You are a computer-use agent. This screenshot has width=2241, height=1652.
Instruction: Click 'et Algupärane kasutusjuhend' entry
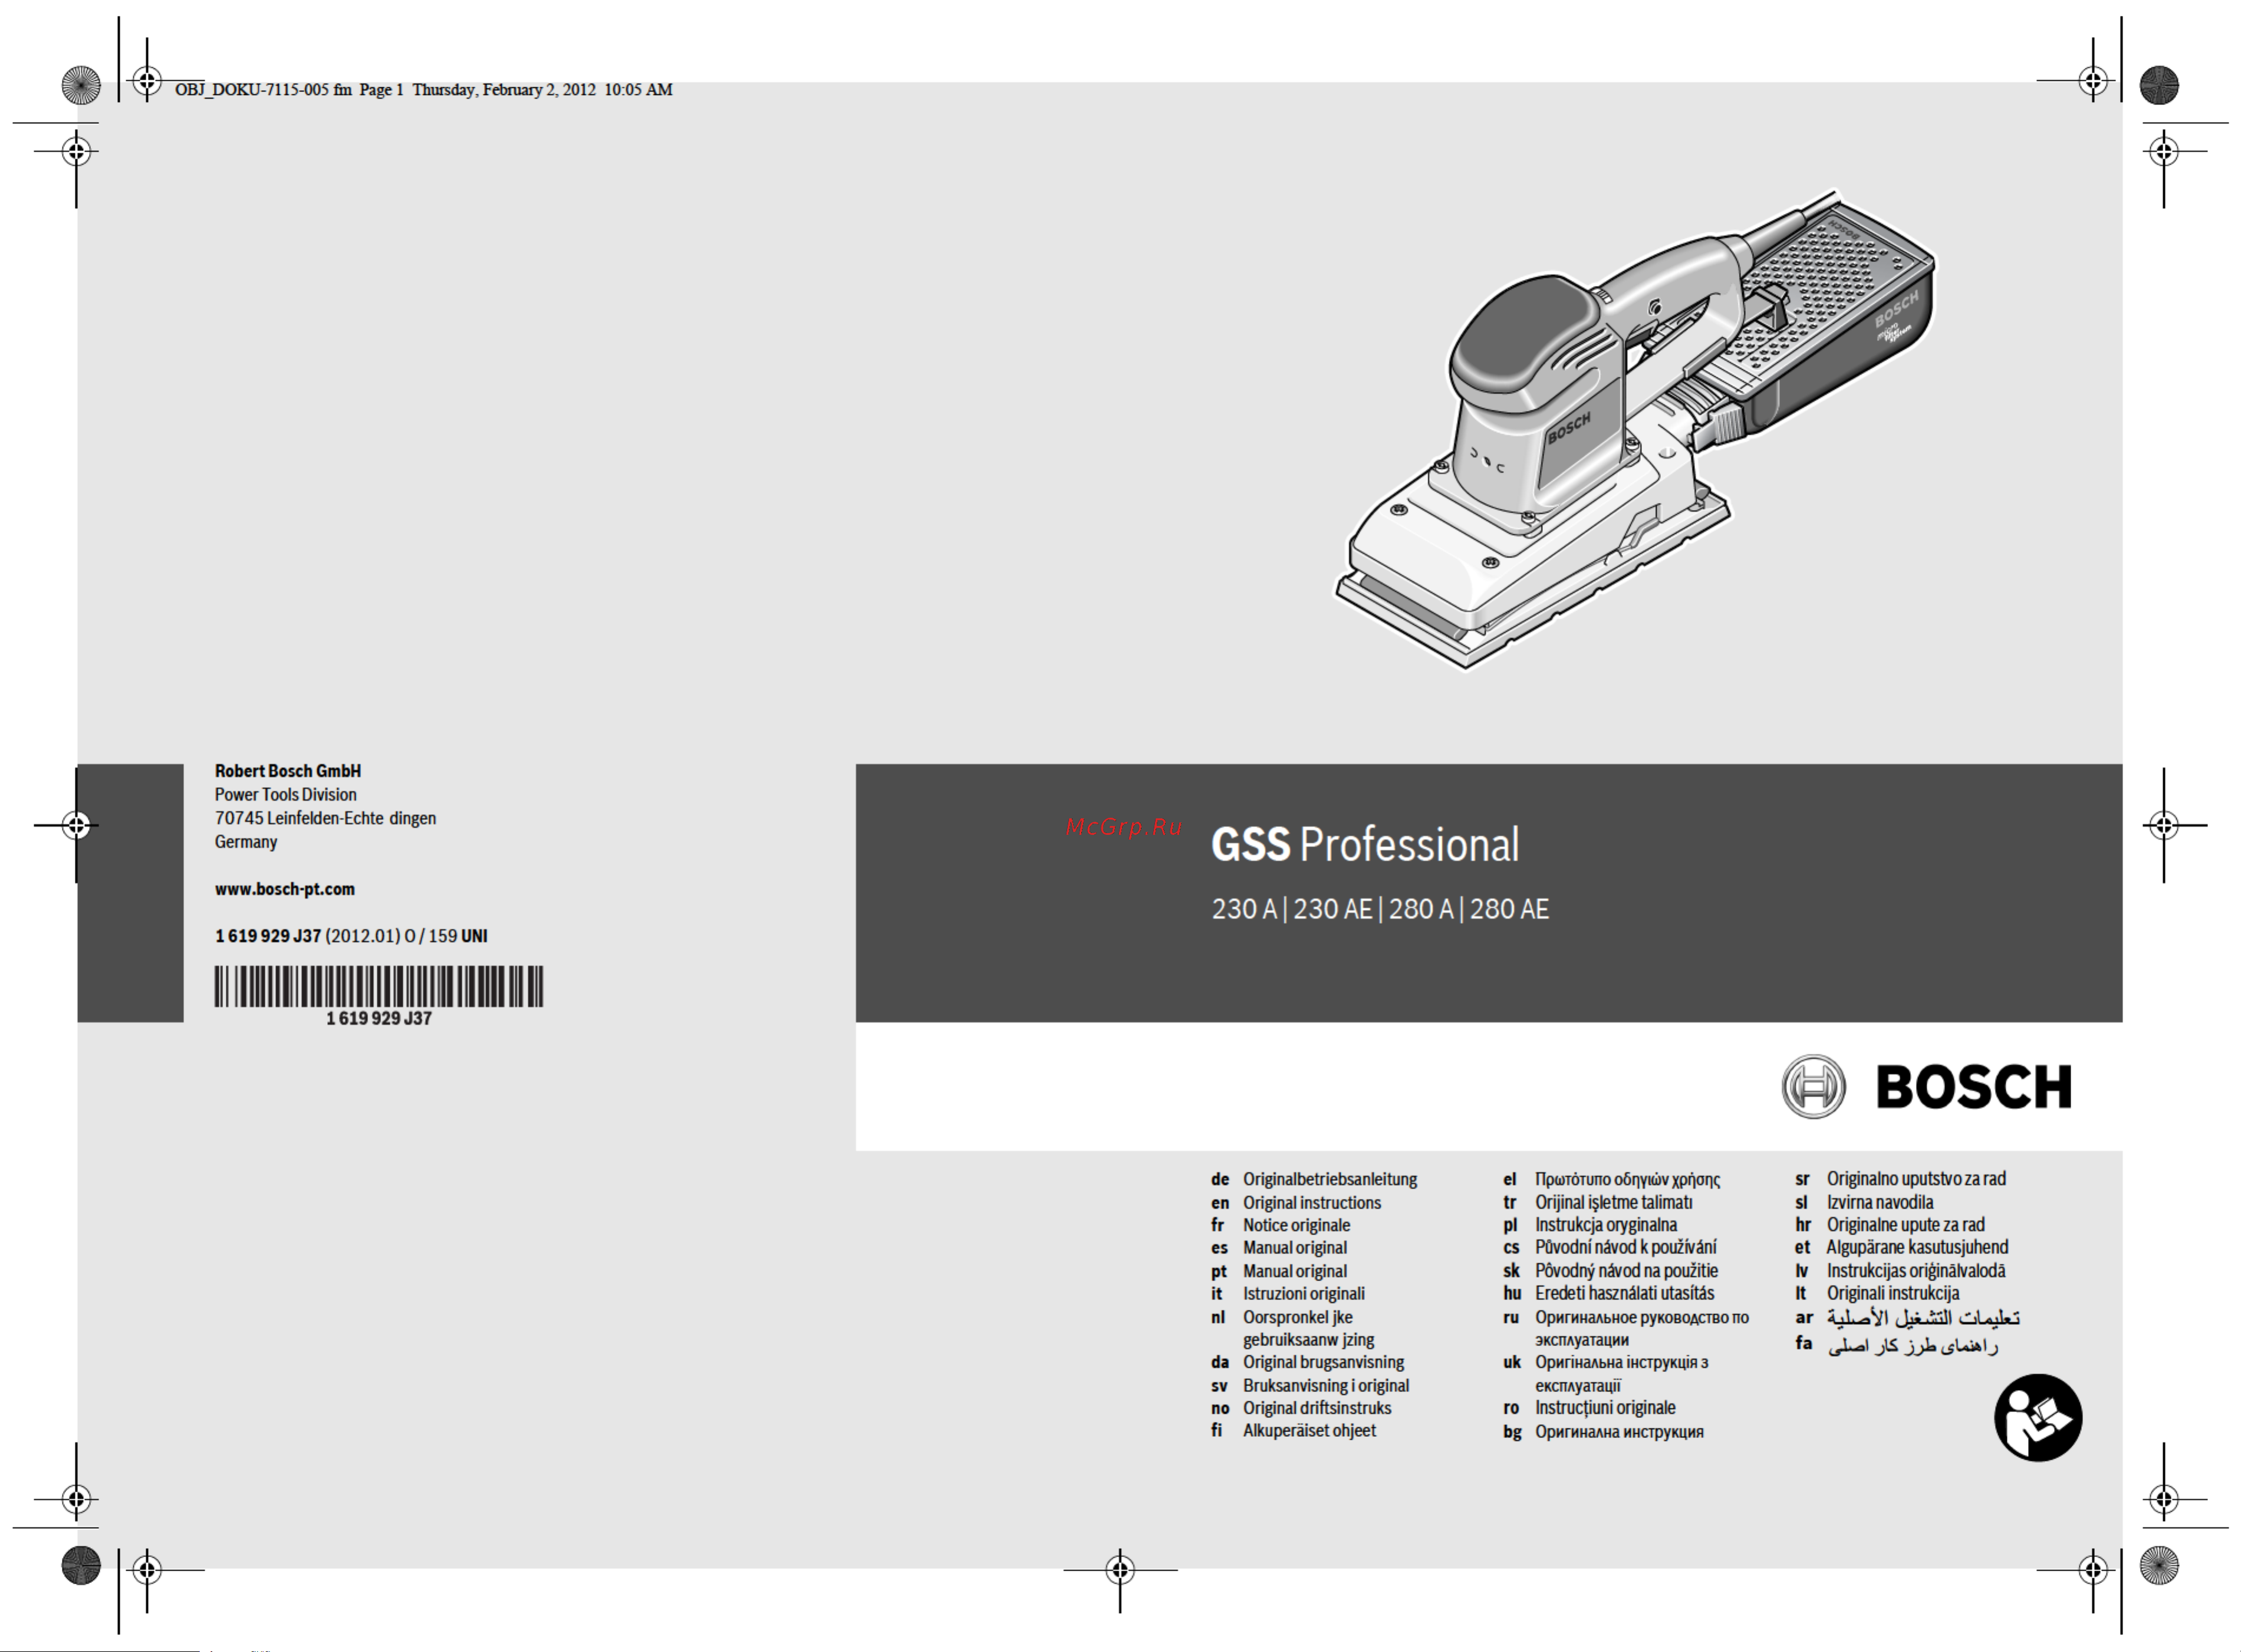pos(1901,1248)
